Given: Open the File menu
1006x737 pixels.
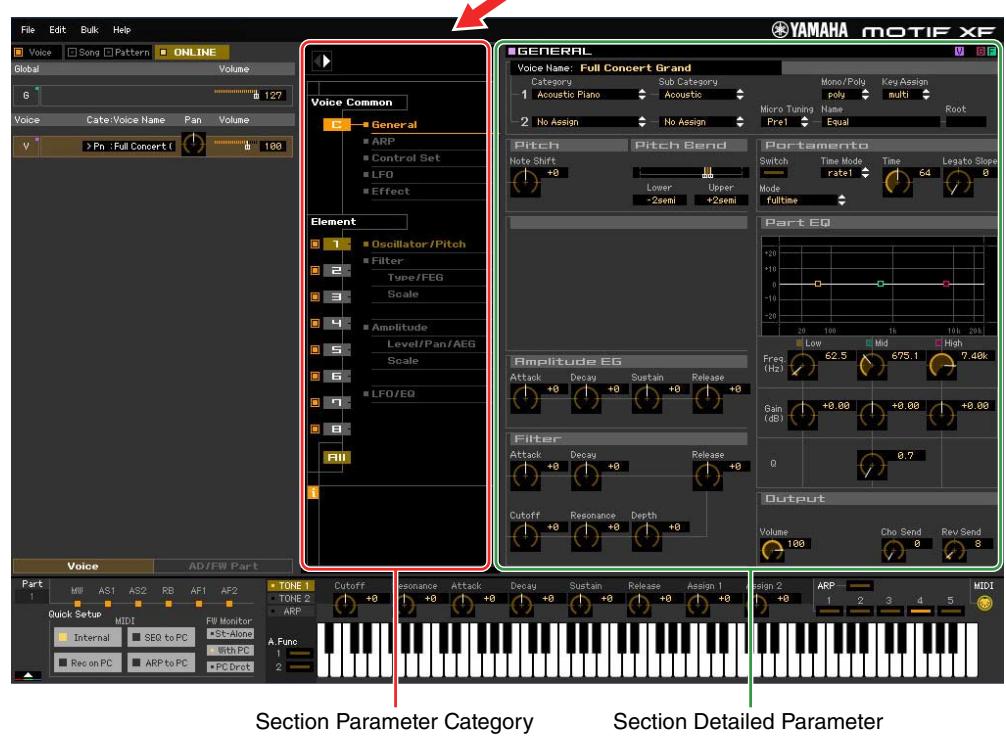Looking at the screenshot, I should [x=28, y=30].
